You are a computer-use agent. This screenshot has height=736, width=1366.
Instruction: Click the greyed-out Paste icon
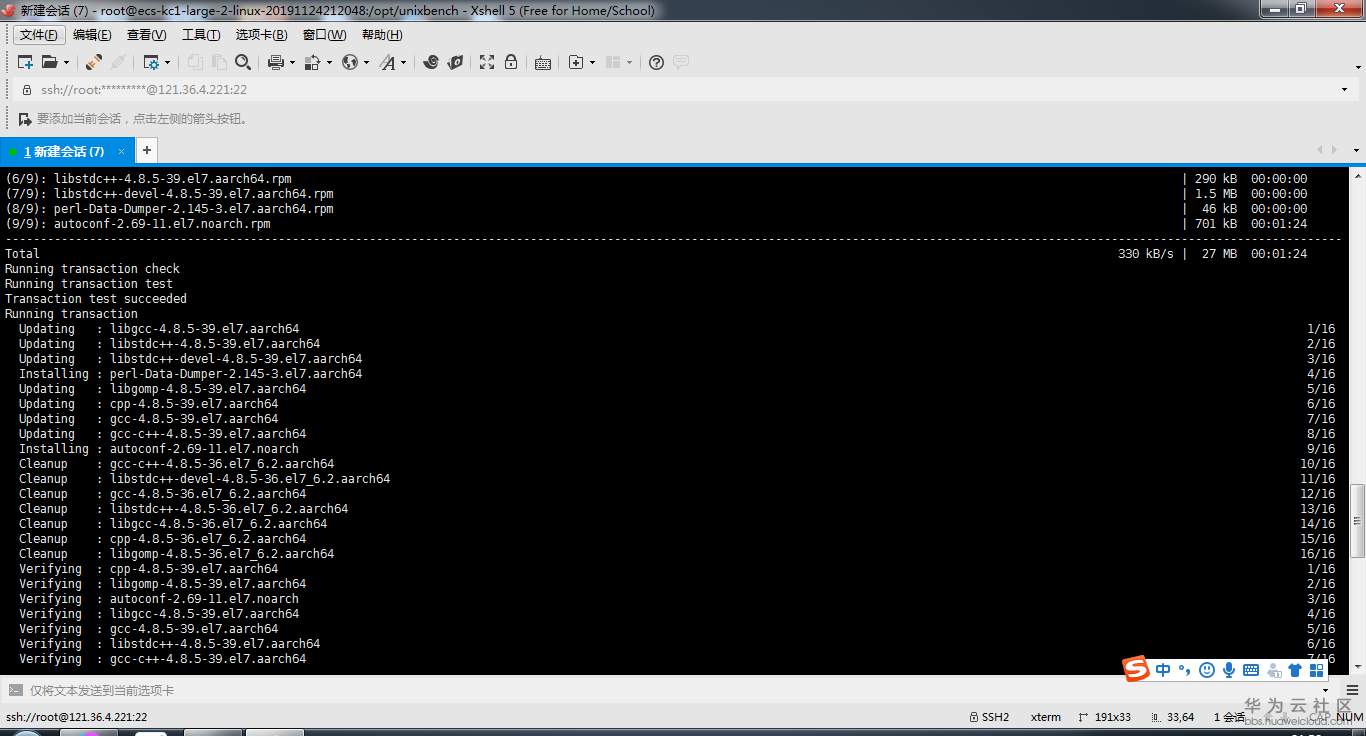tap(219, 62)
